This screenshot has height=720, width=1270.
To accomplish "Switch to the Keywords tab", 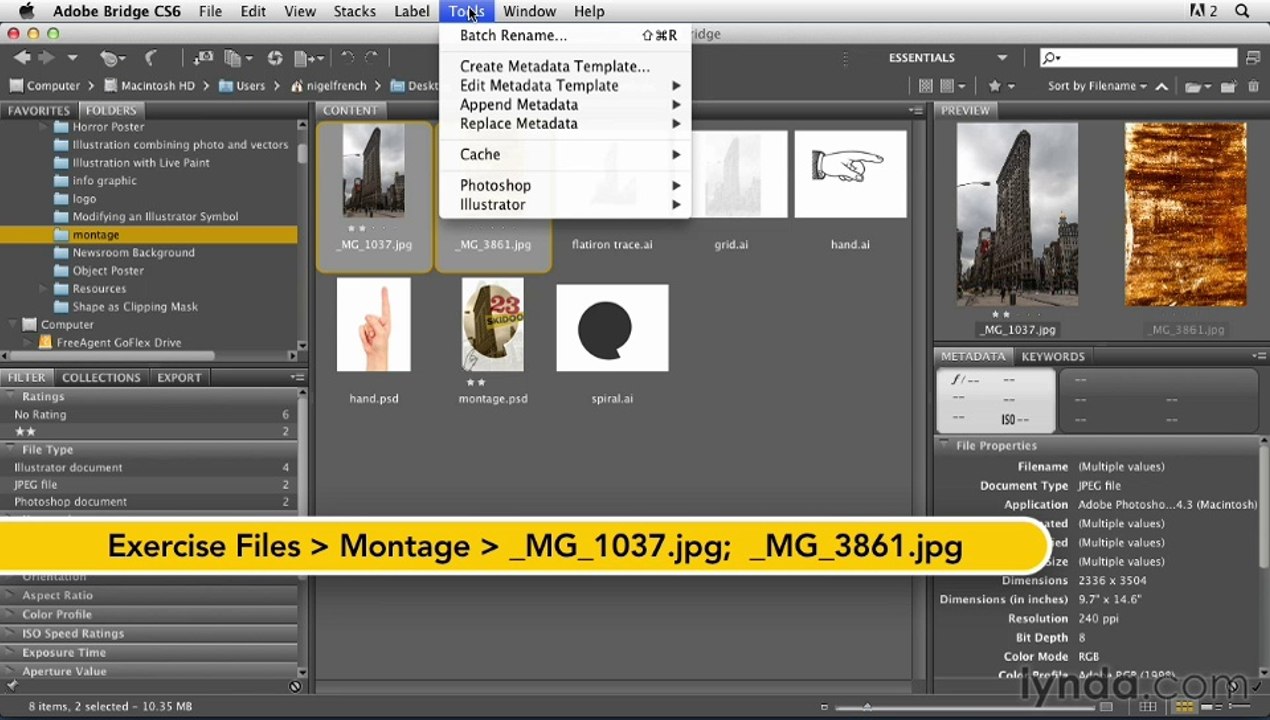I will tap(1052, 356).
